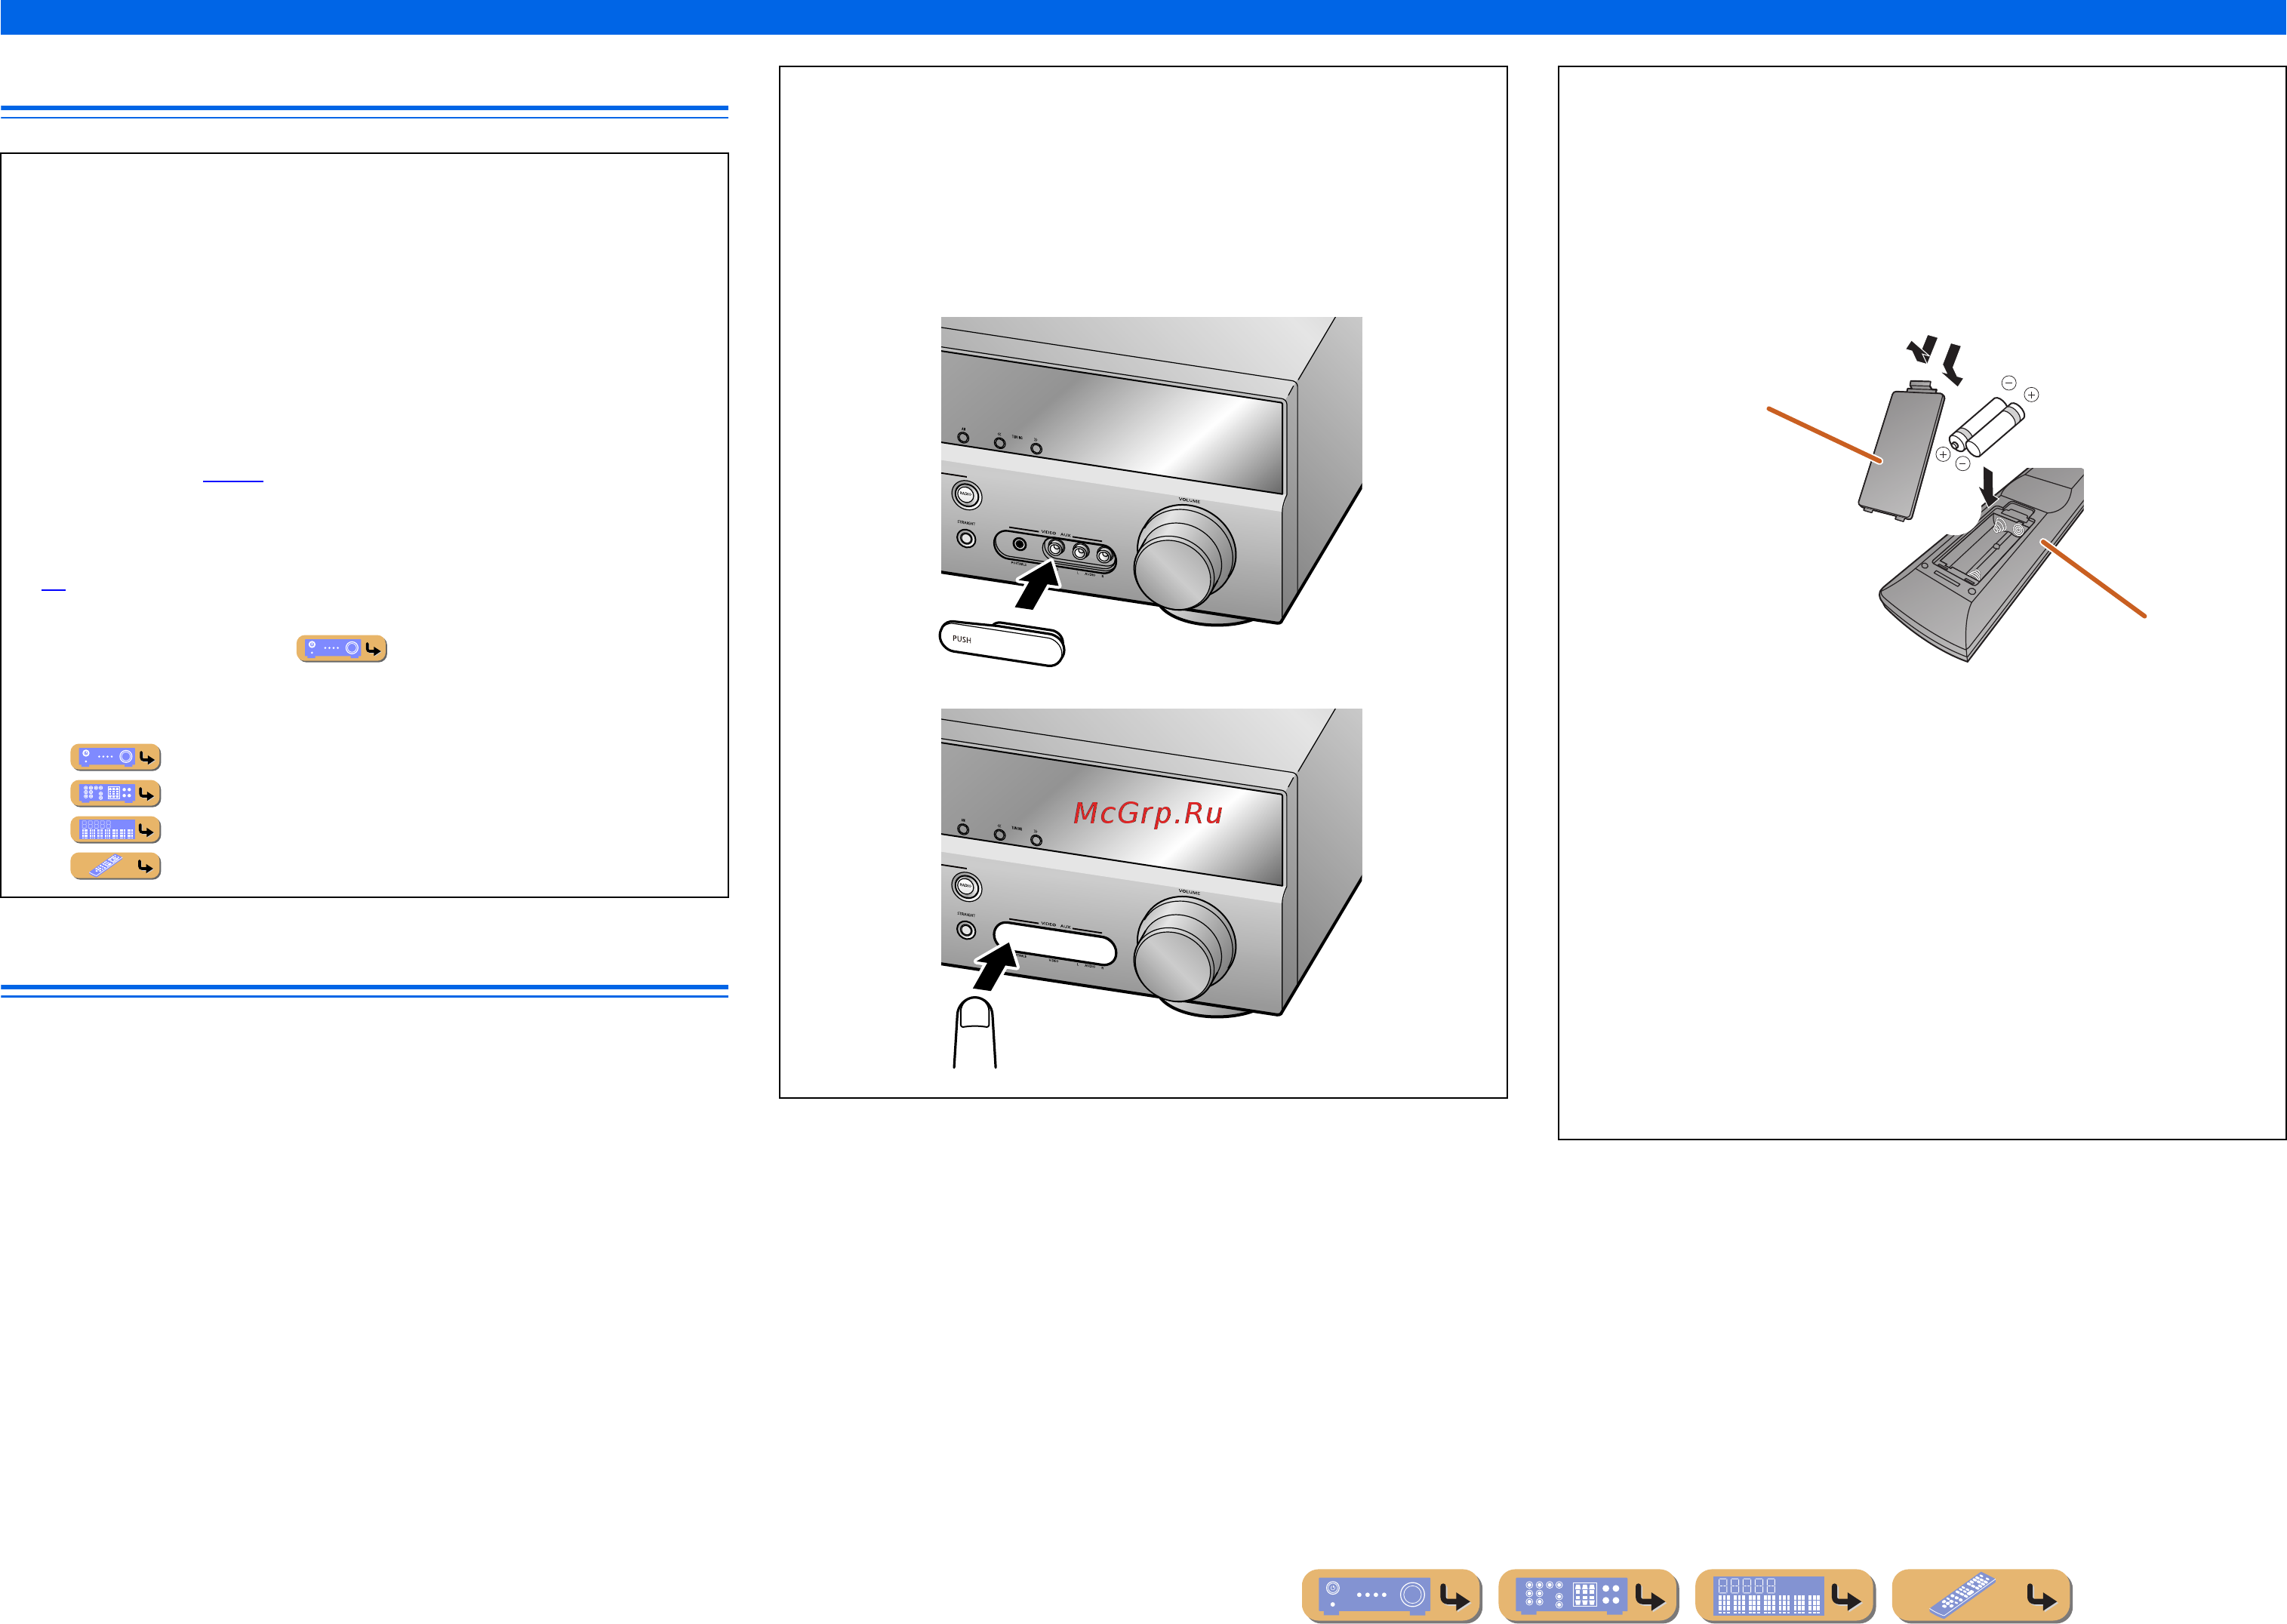Select the front panel icon in the boxed icon list
This screenshot has height=1624, width=2287.
(115, 757)
